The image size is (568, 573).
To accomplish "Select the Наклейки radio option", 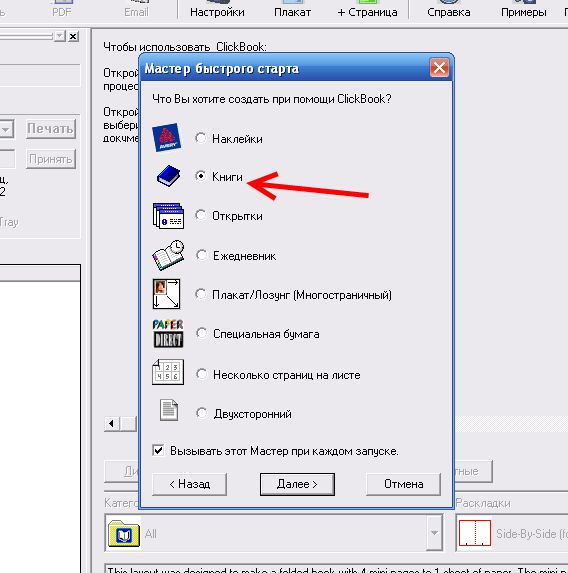I will click(x=200, y=138).
